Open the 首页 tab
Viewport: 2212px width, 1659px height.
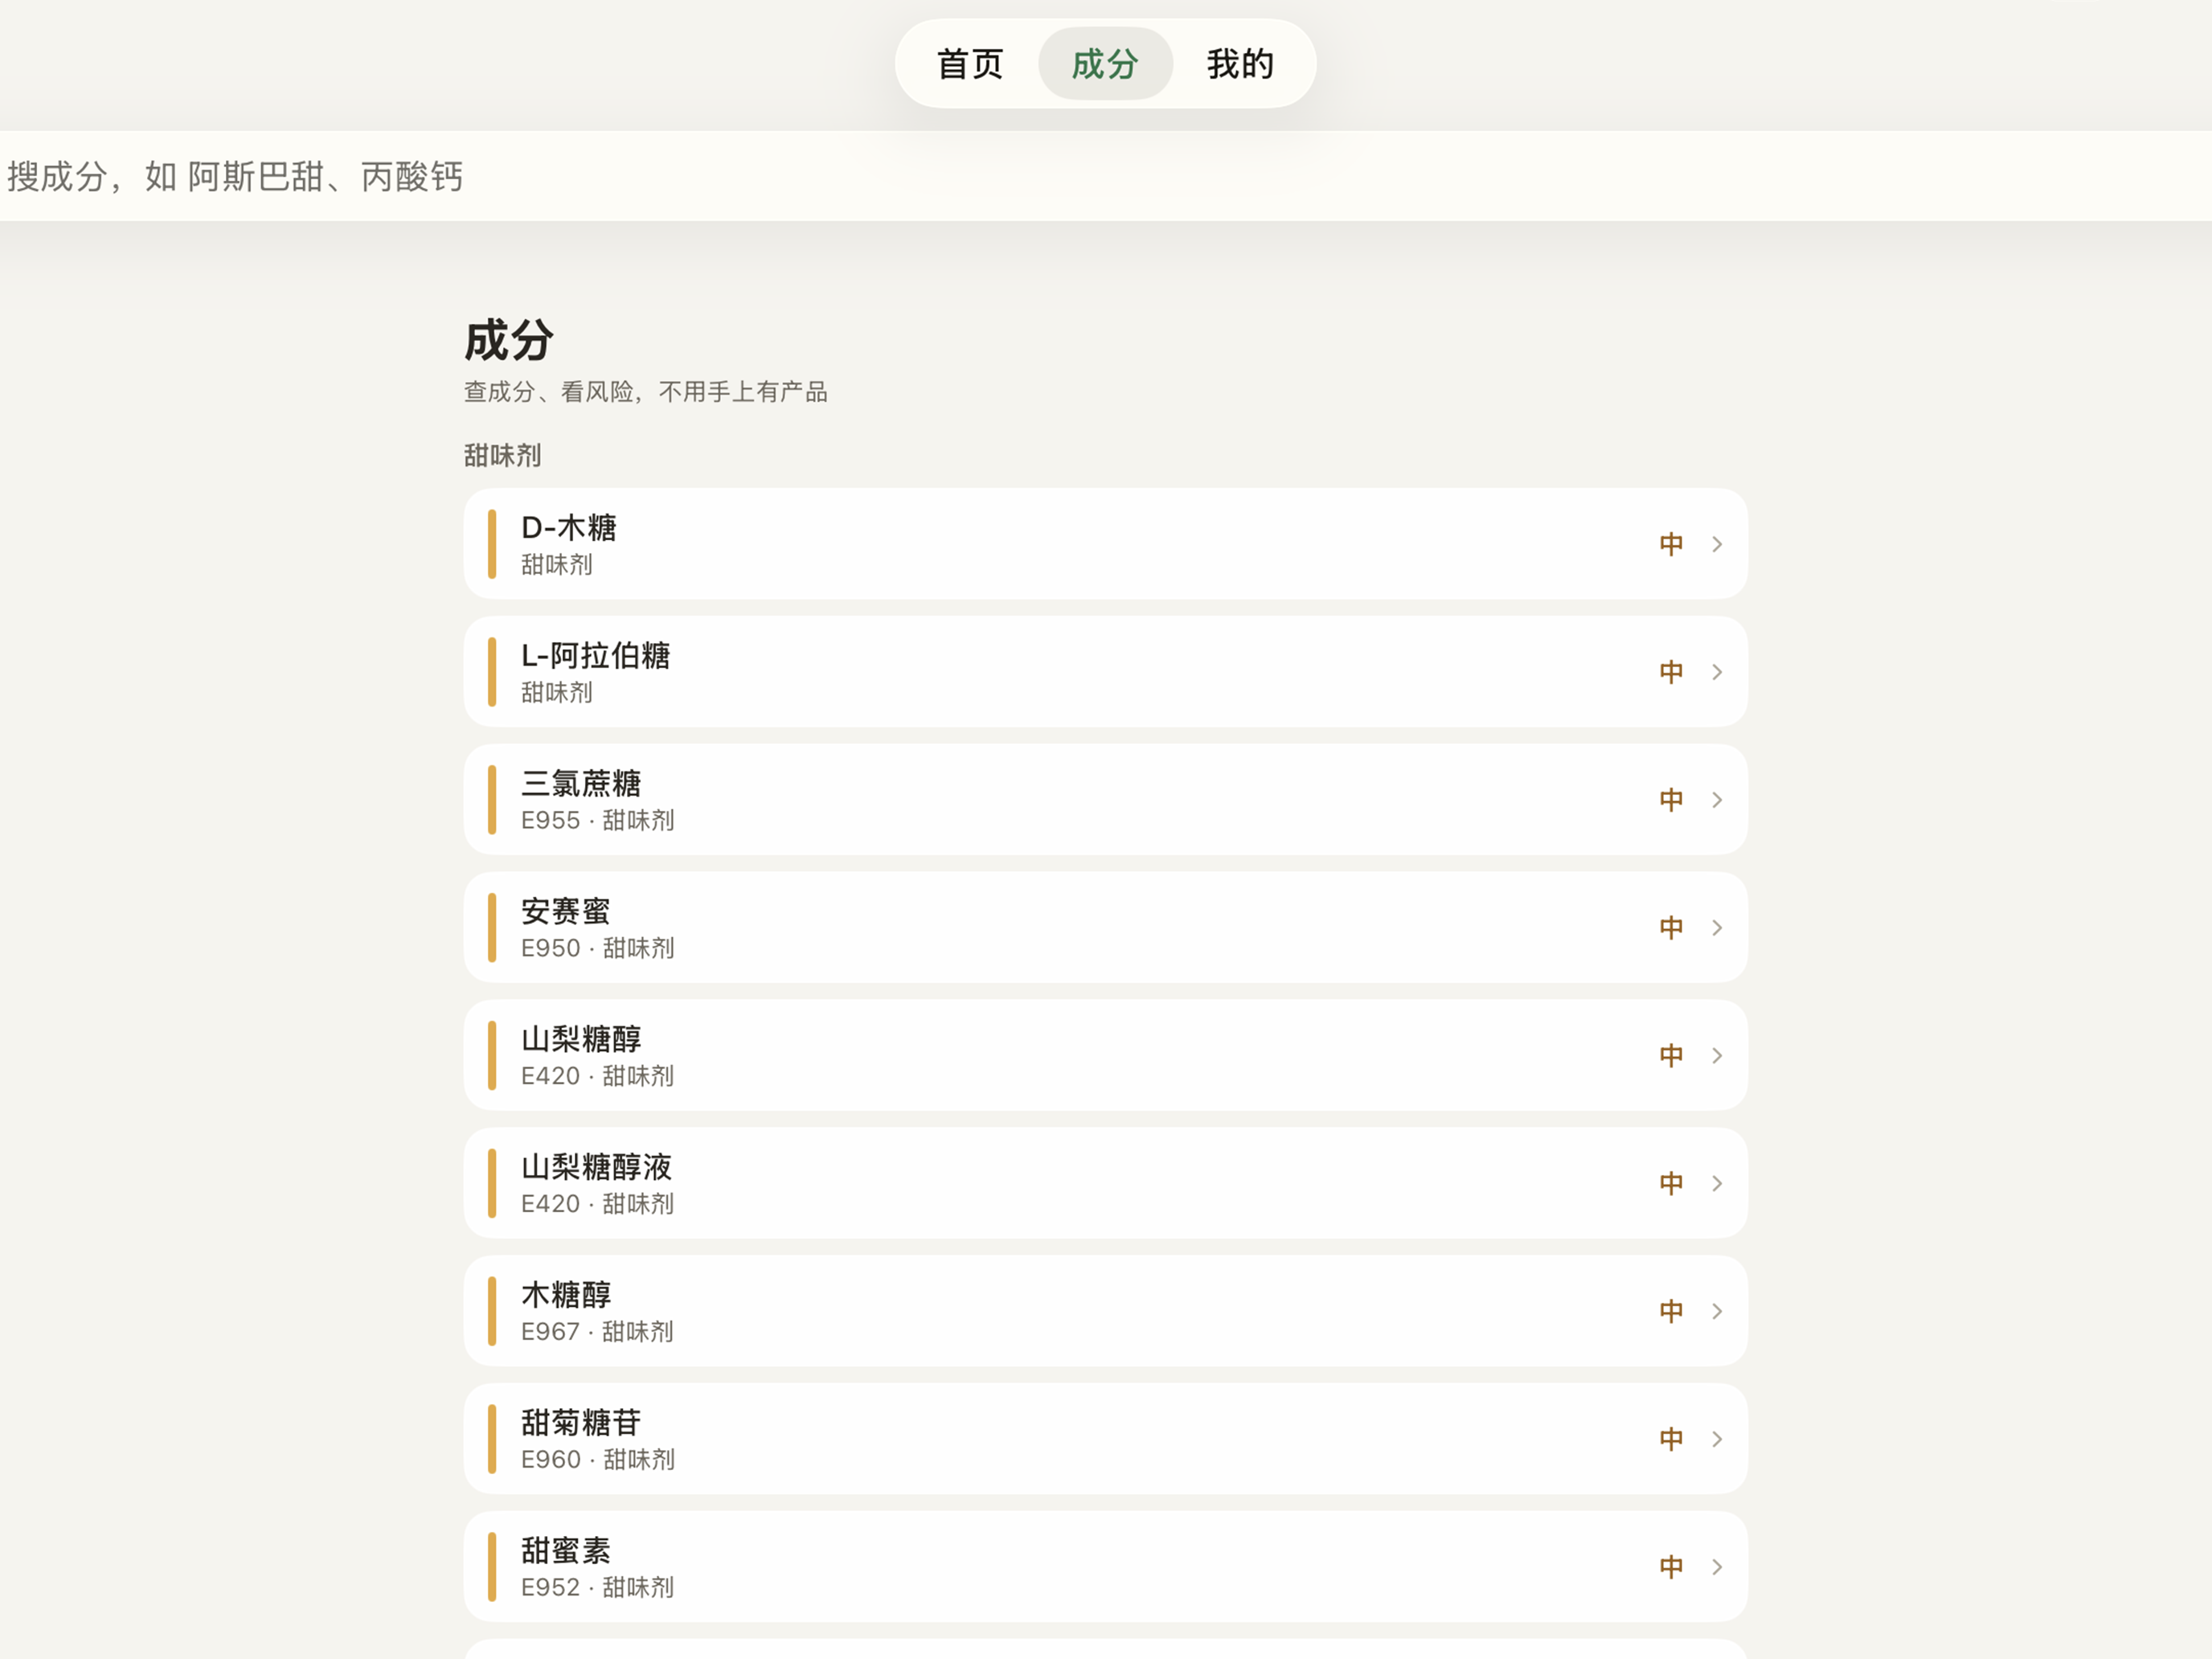tap(969, 64)
